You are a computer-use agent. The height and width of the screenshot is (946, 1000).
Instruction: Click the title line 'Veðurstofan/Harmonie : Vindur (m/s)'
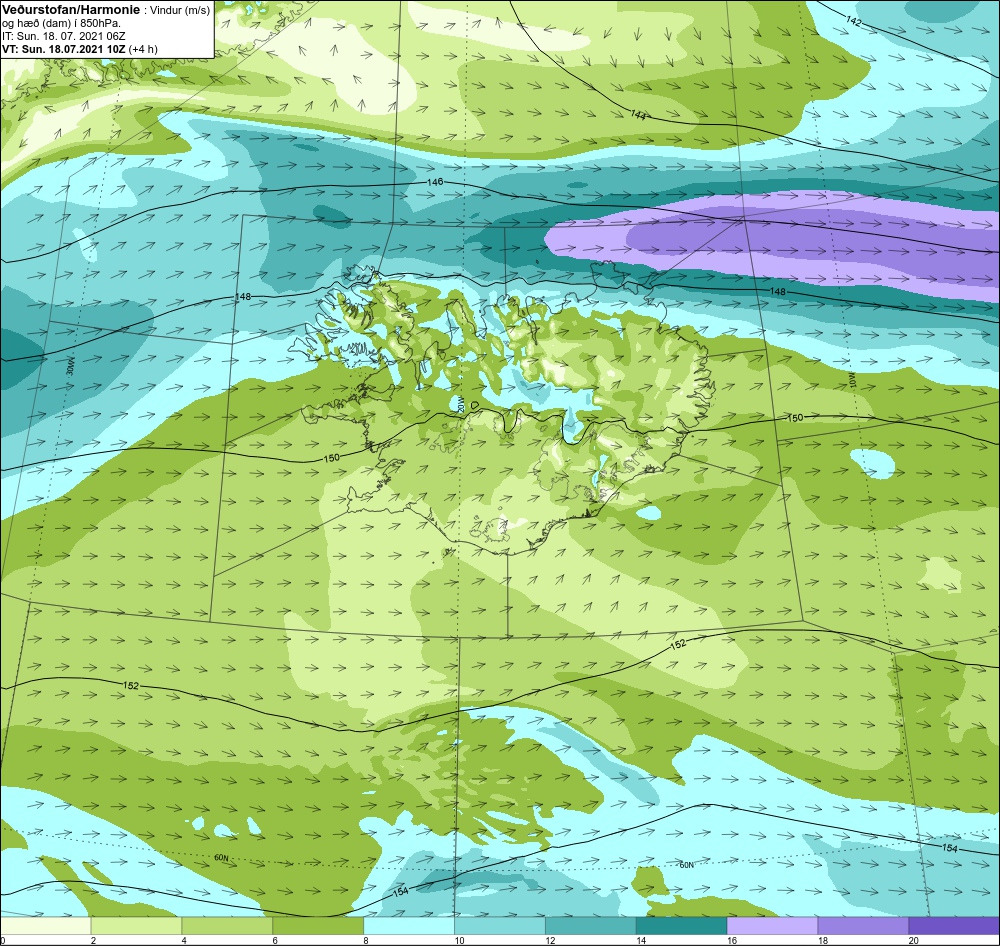(x=106, y=11)
